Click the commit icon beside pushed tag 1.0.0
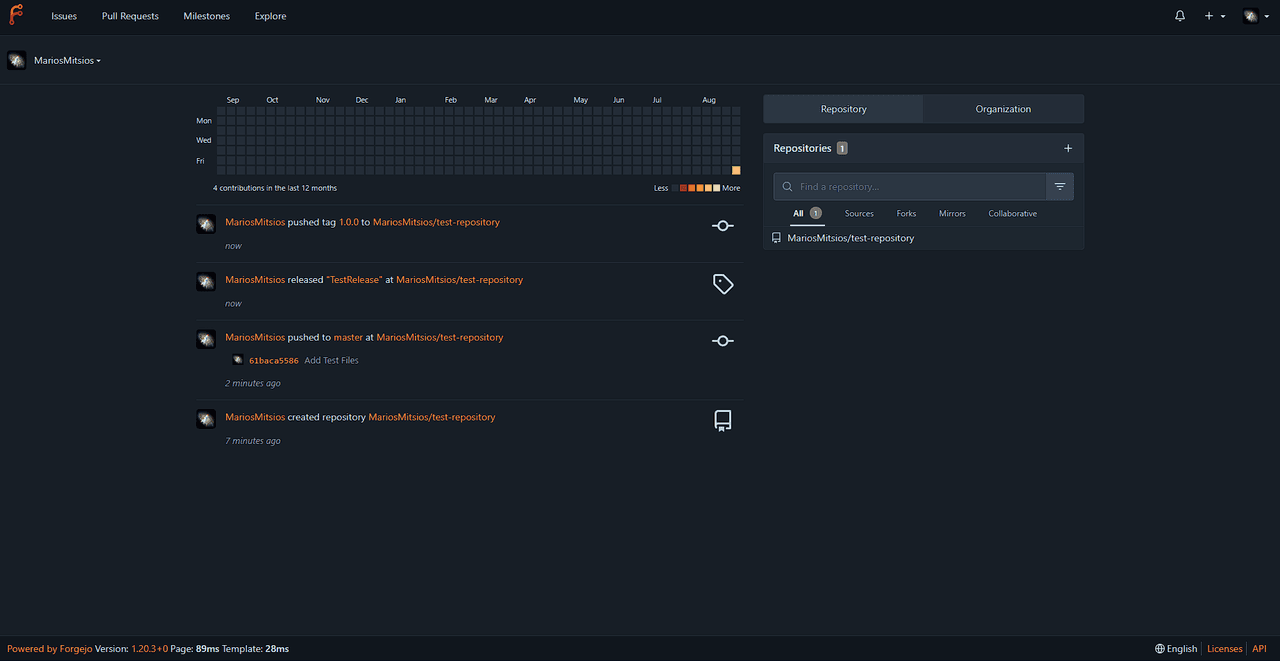This screenshot has width=1280, height=661. (x=723, y=226)
